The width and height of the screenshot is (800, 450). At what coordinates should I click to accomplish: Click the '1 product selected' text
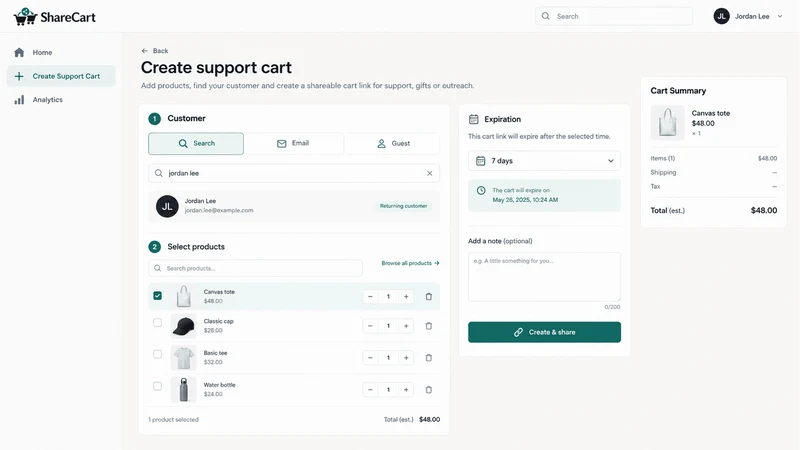click(173, 420)
